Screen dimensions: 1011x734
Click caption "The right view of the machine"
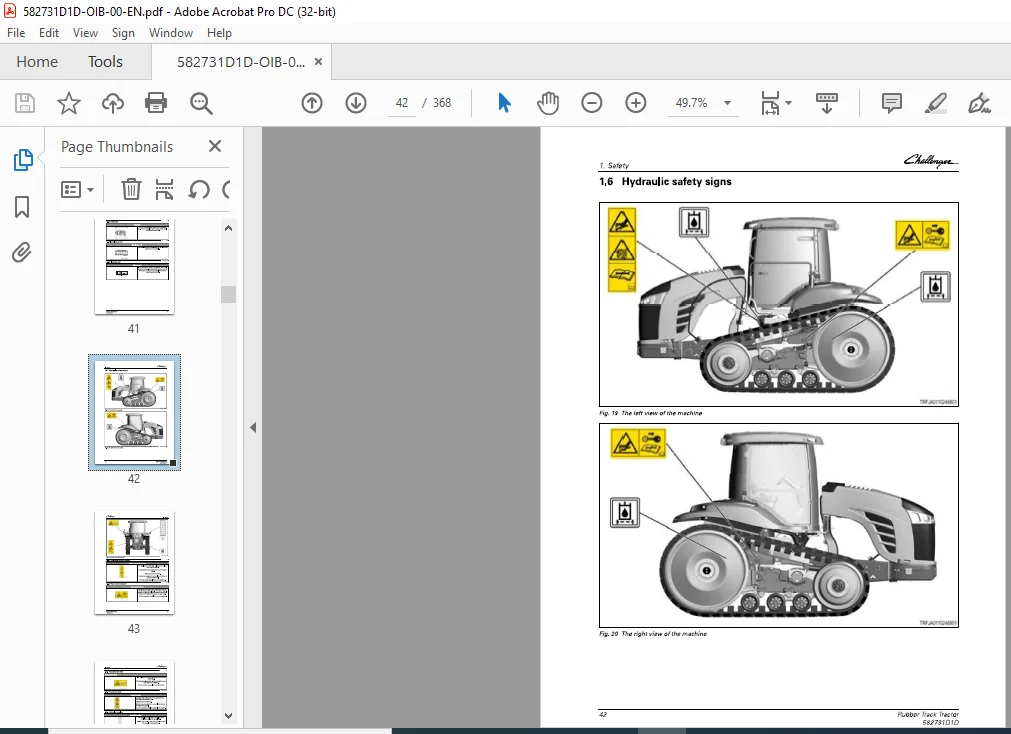[x=663, y=633]
